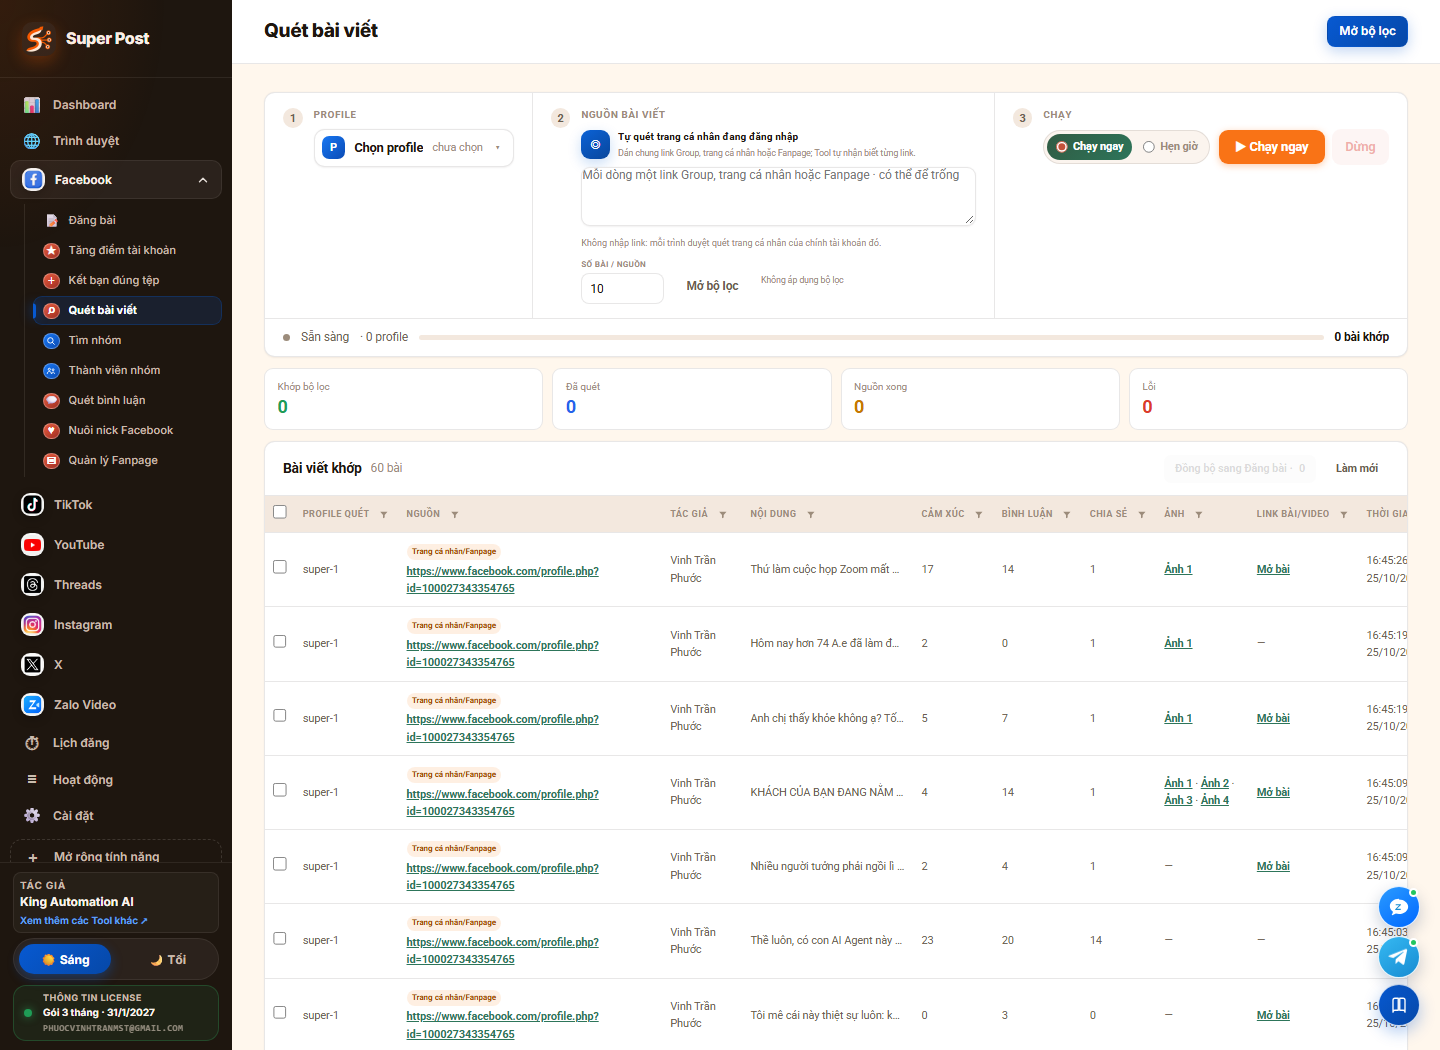Tick checkbox for row 'Hôm nay hơn 74 A.e'
Image resolution: width=1440 pixels, height=1050 pixels.
tap(280, 642)
